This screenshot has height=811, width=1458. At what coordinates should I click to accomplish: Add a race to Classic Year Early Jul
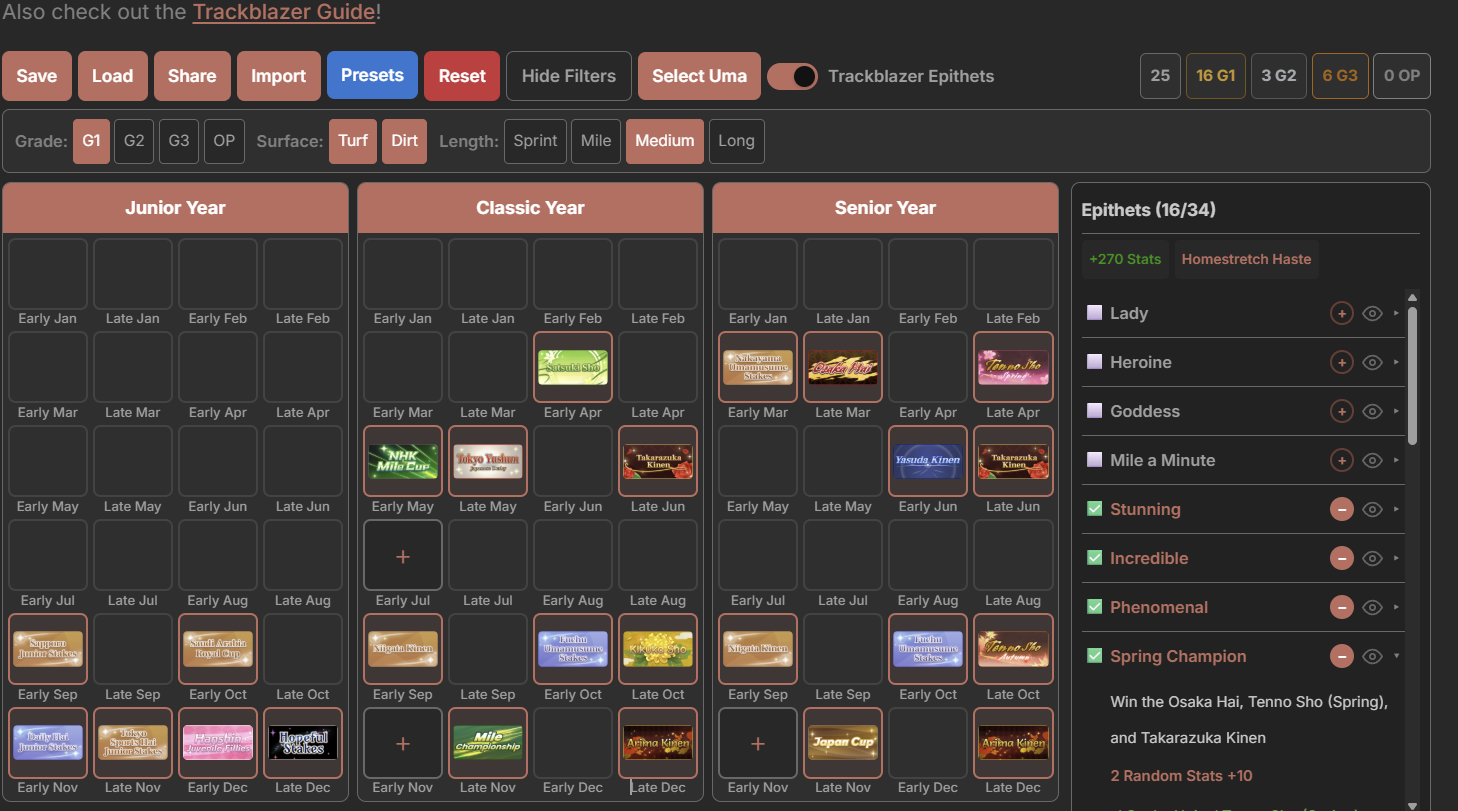403,555
